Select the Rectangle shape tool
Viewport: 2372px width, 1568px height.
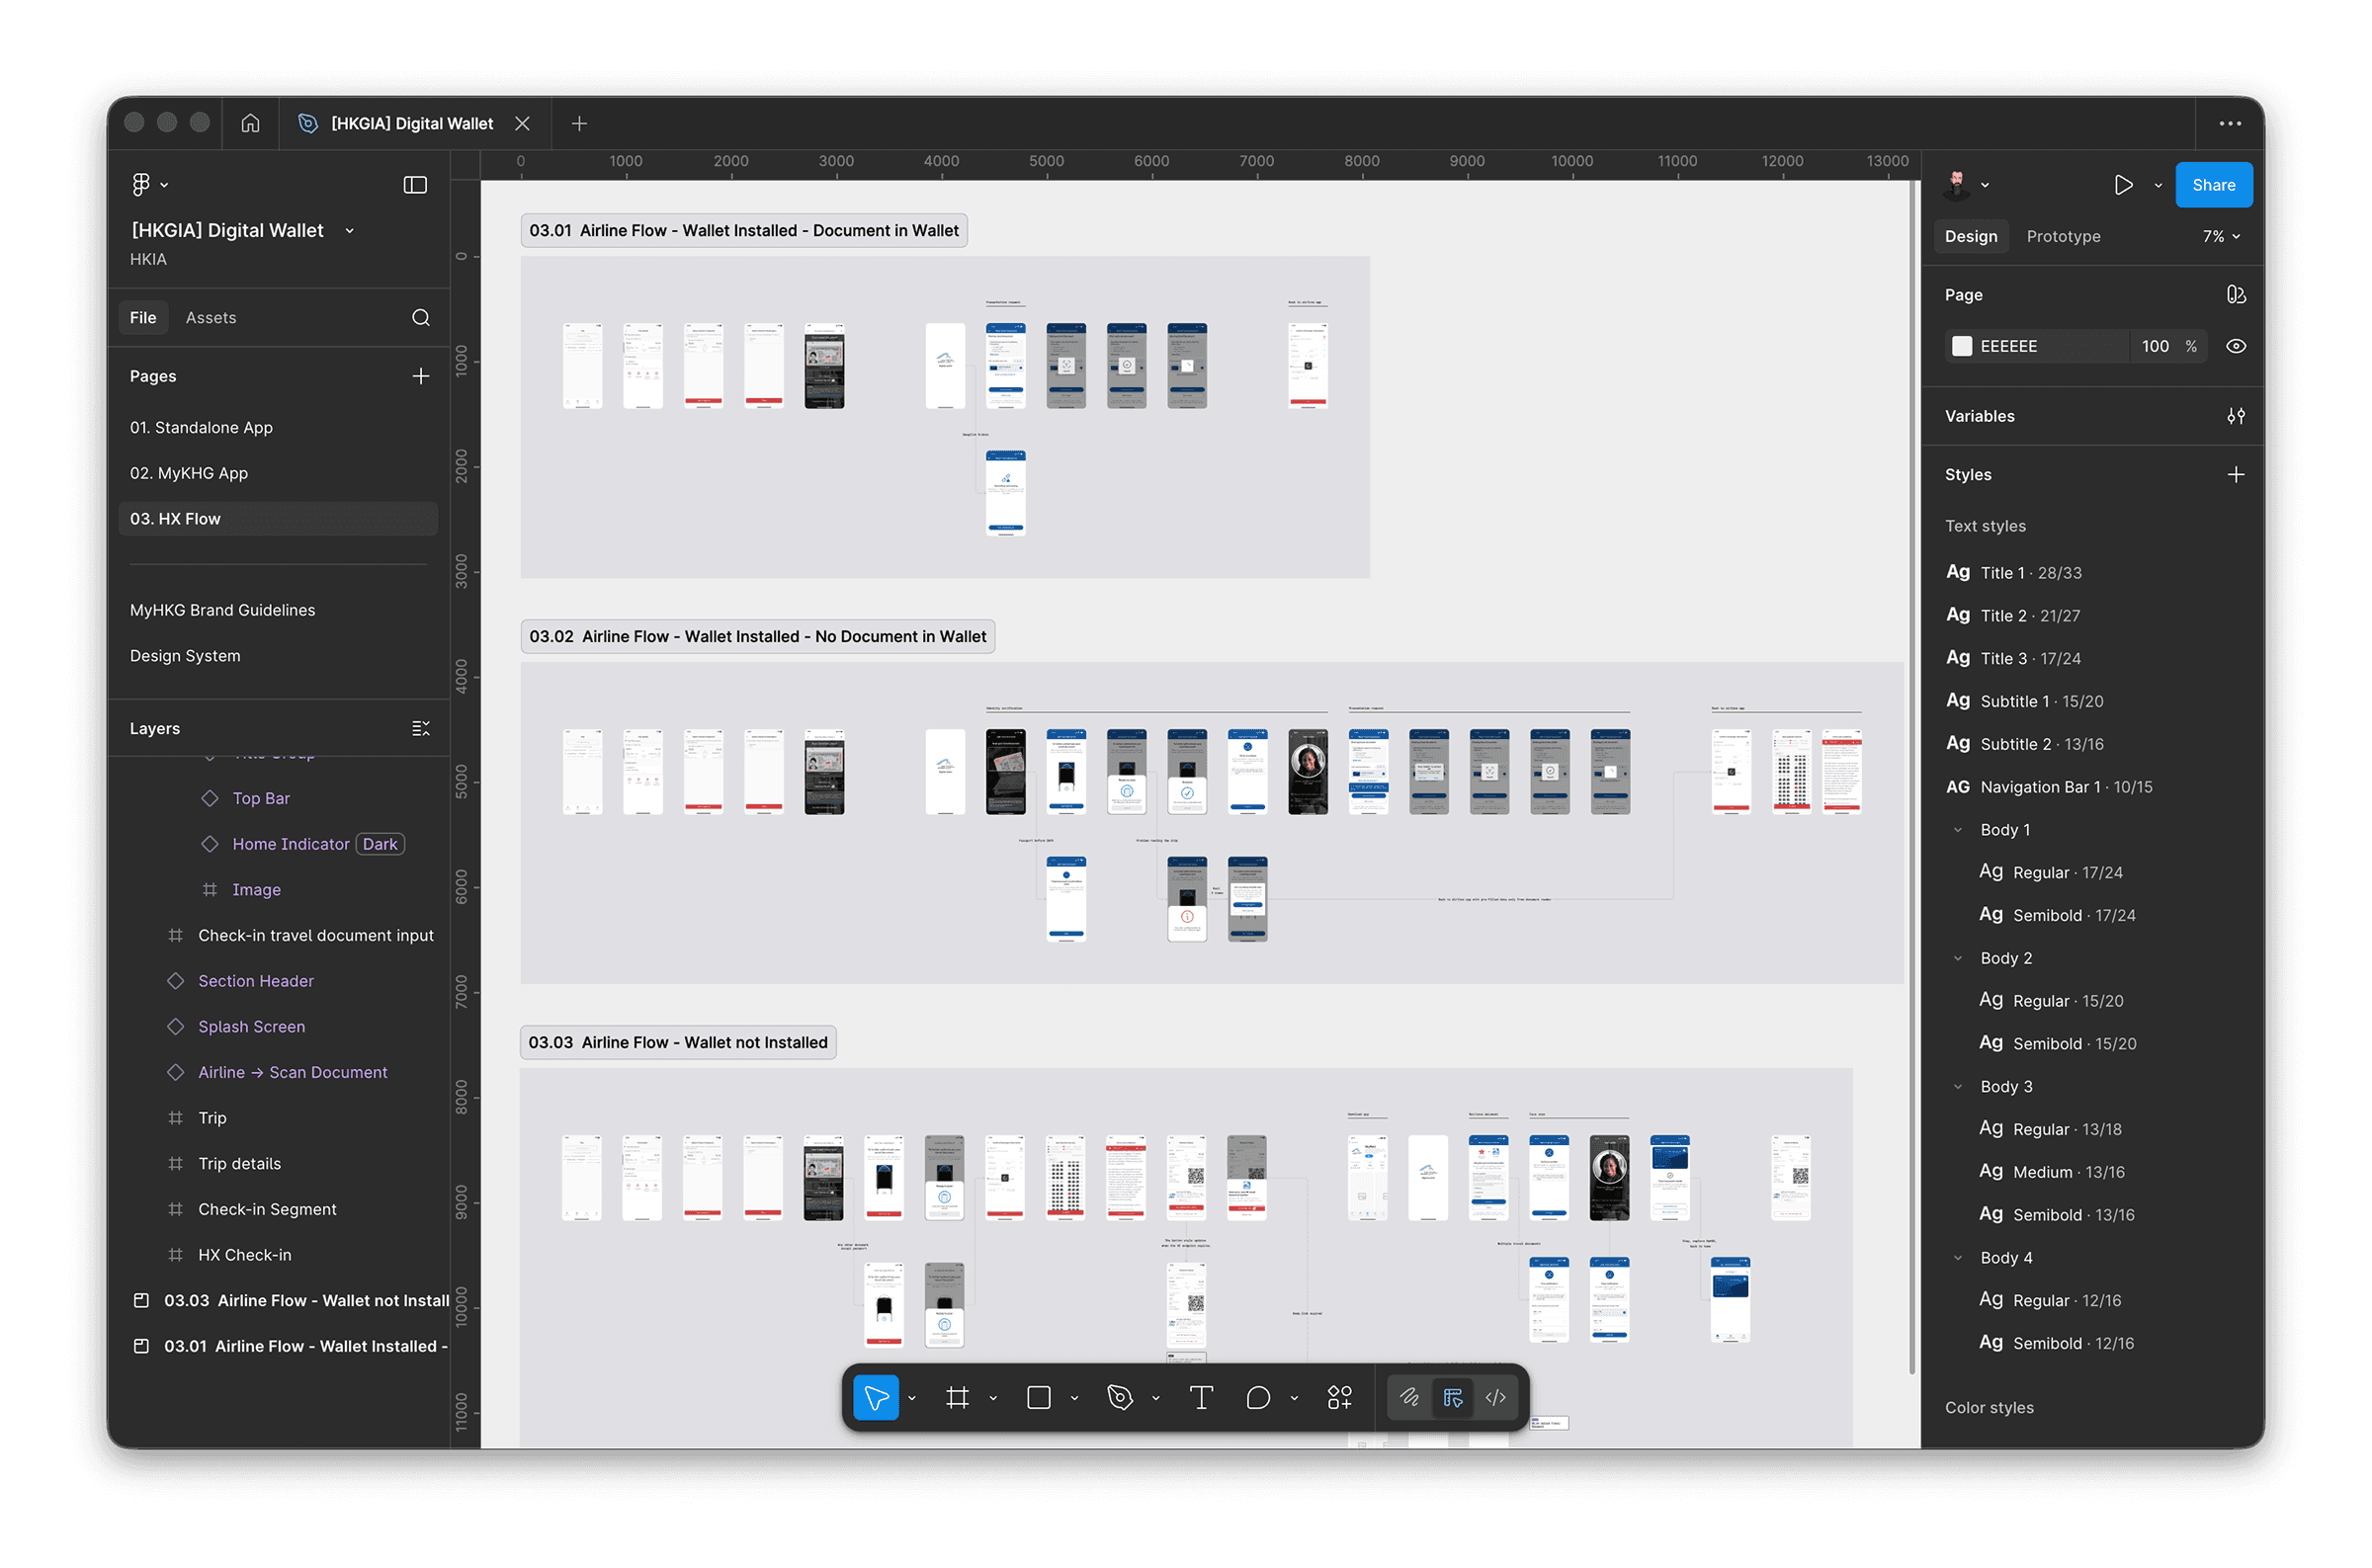[x=1039, y=1397]
